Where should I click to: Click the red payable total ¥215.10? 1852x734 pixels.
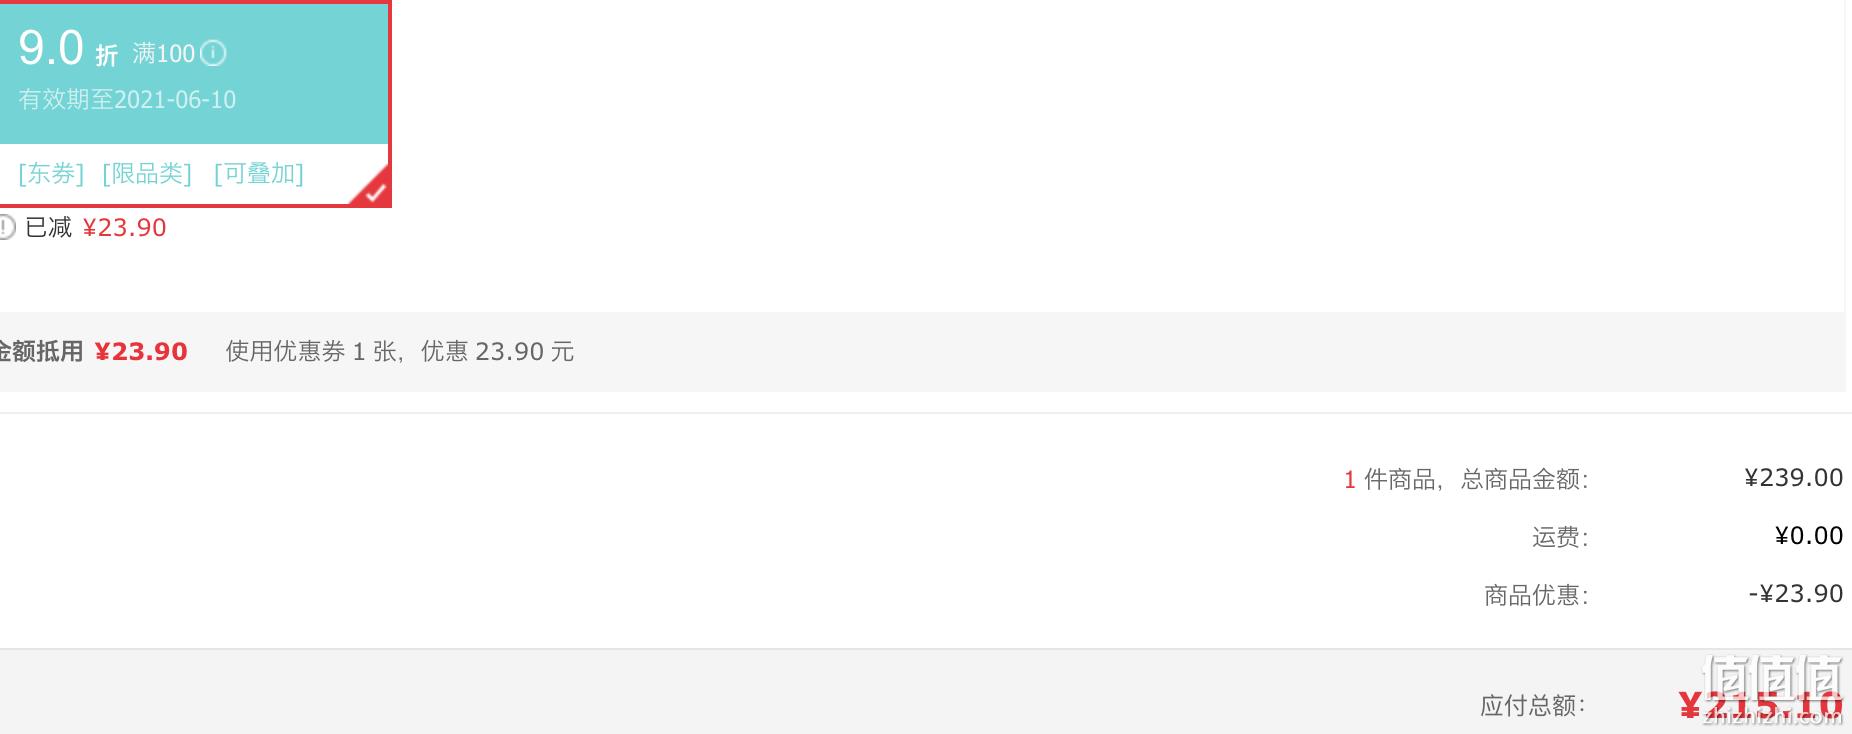click(1760, 706)
